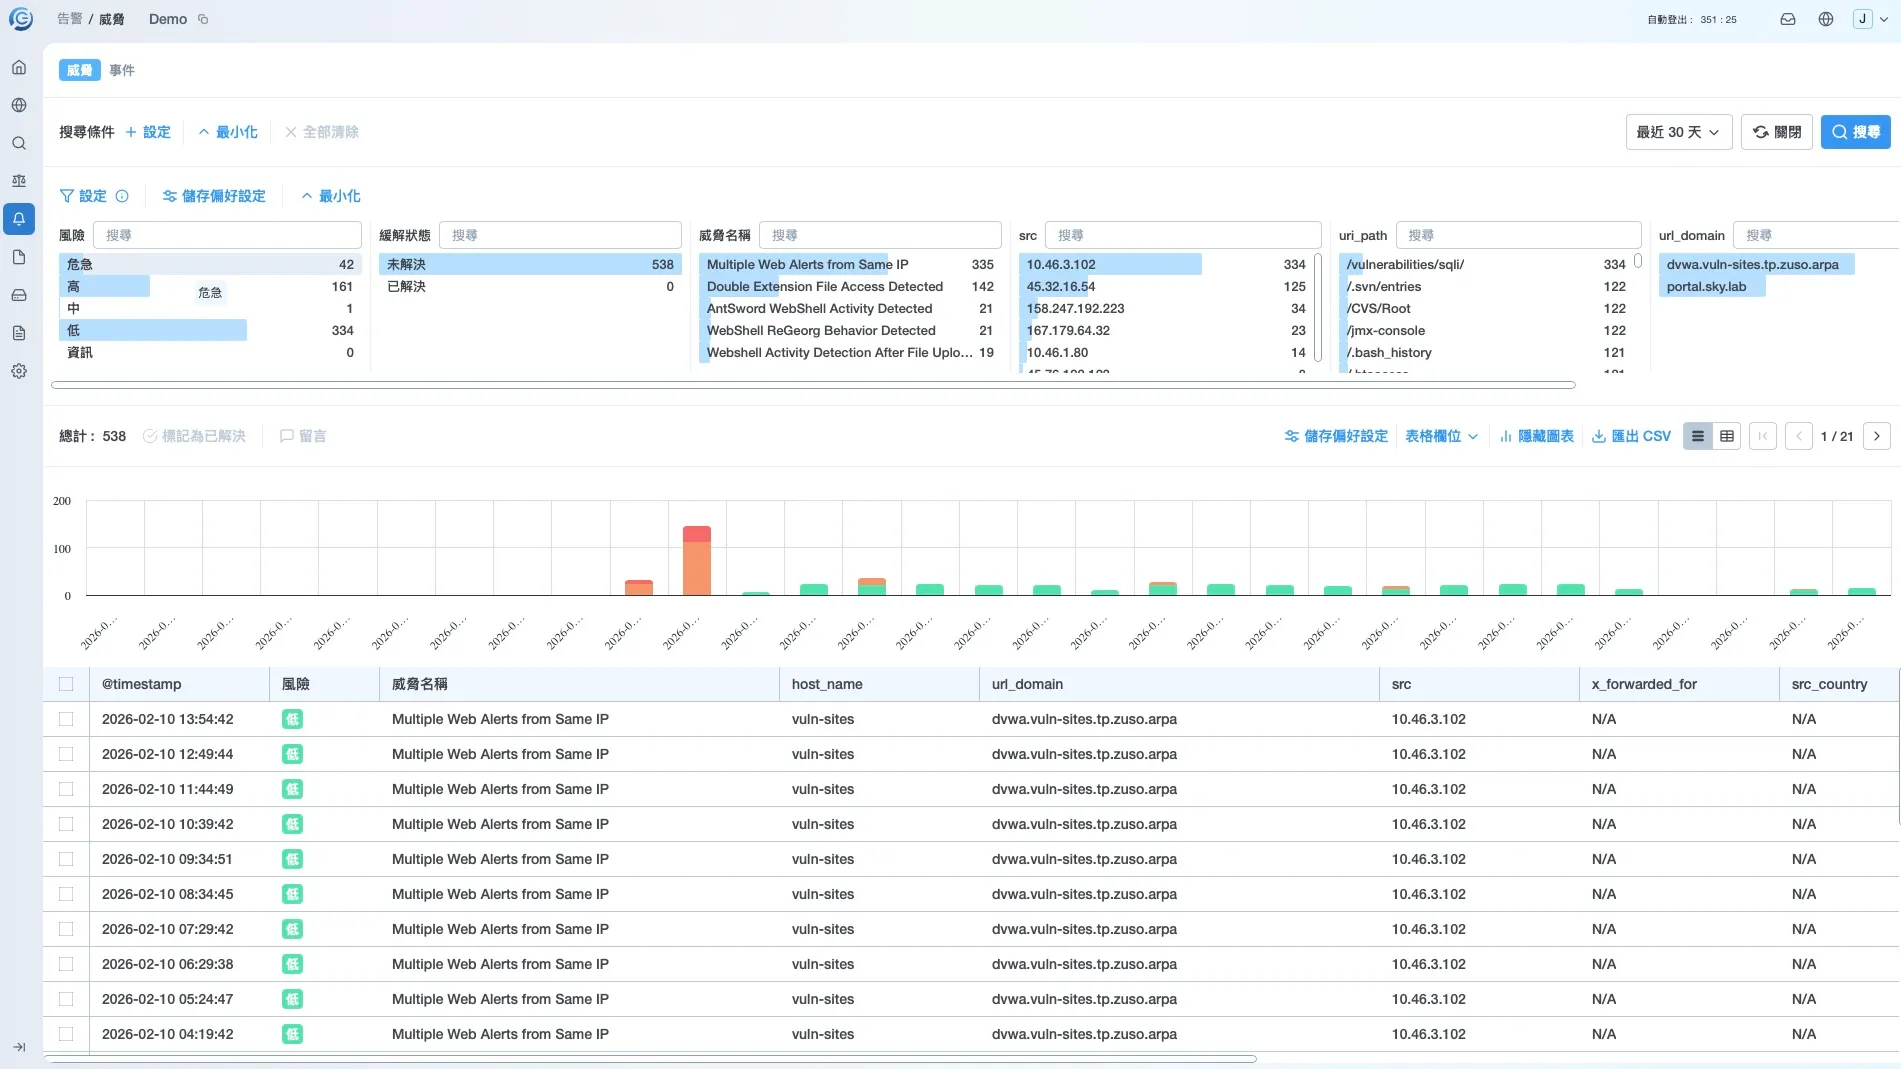Click the src list vertical scrollbar
Screen dimensions: 1901x1069
[x=1318, y=308]
